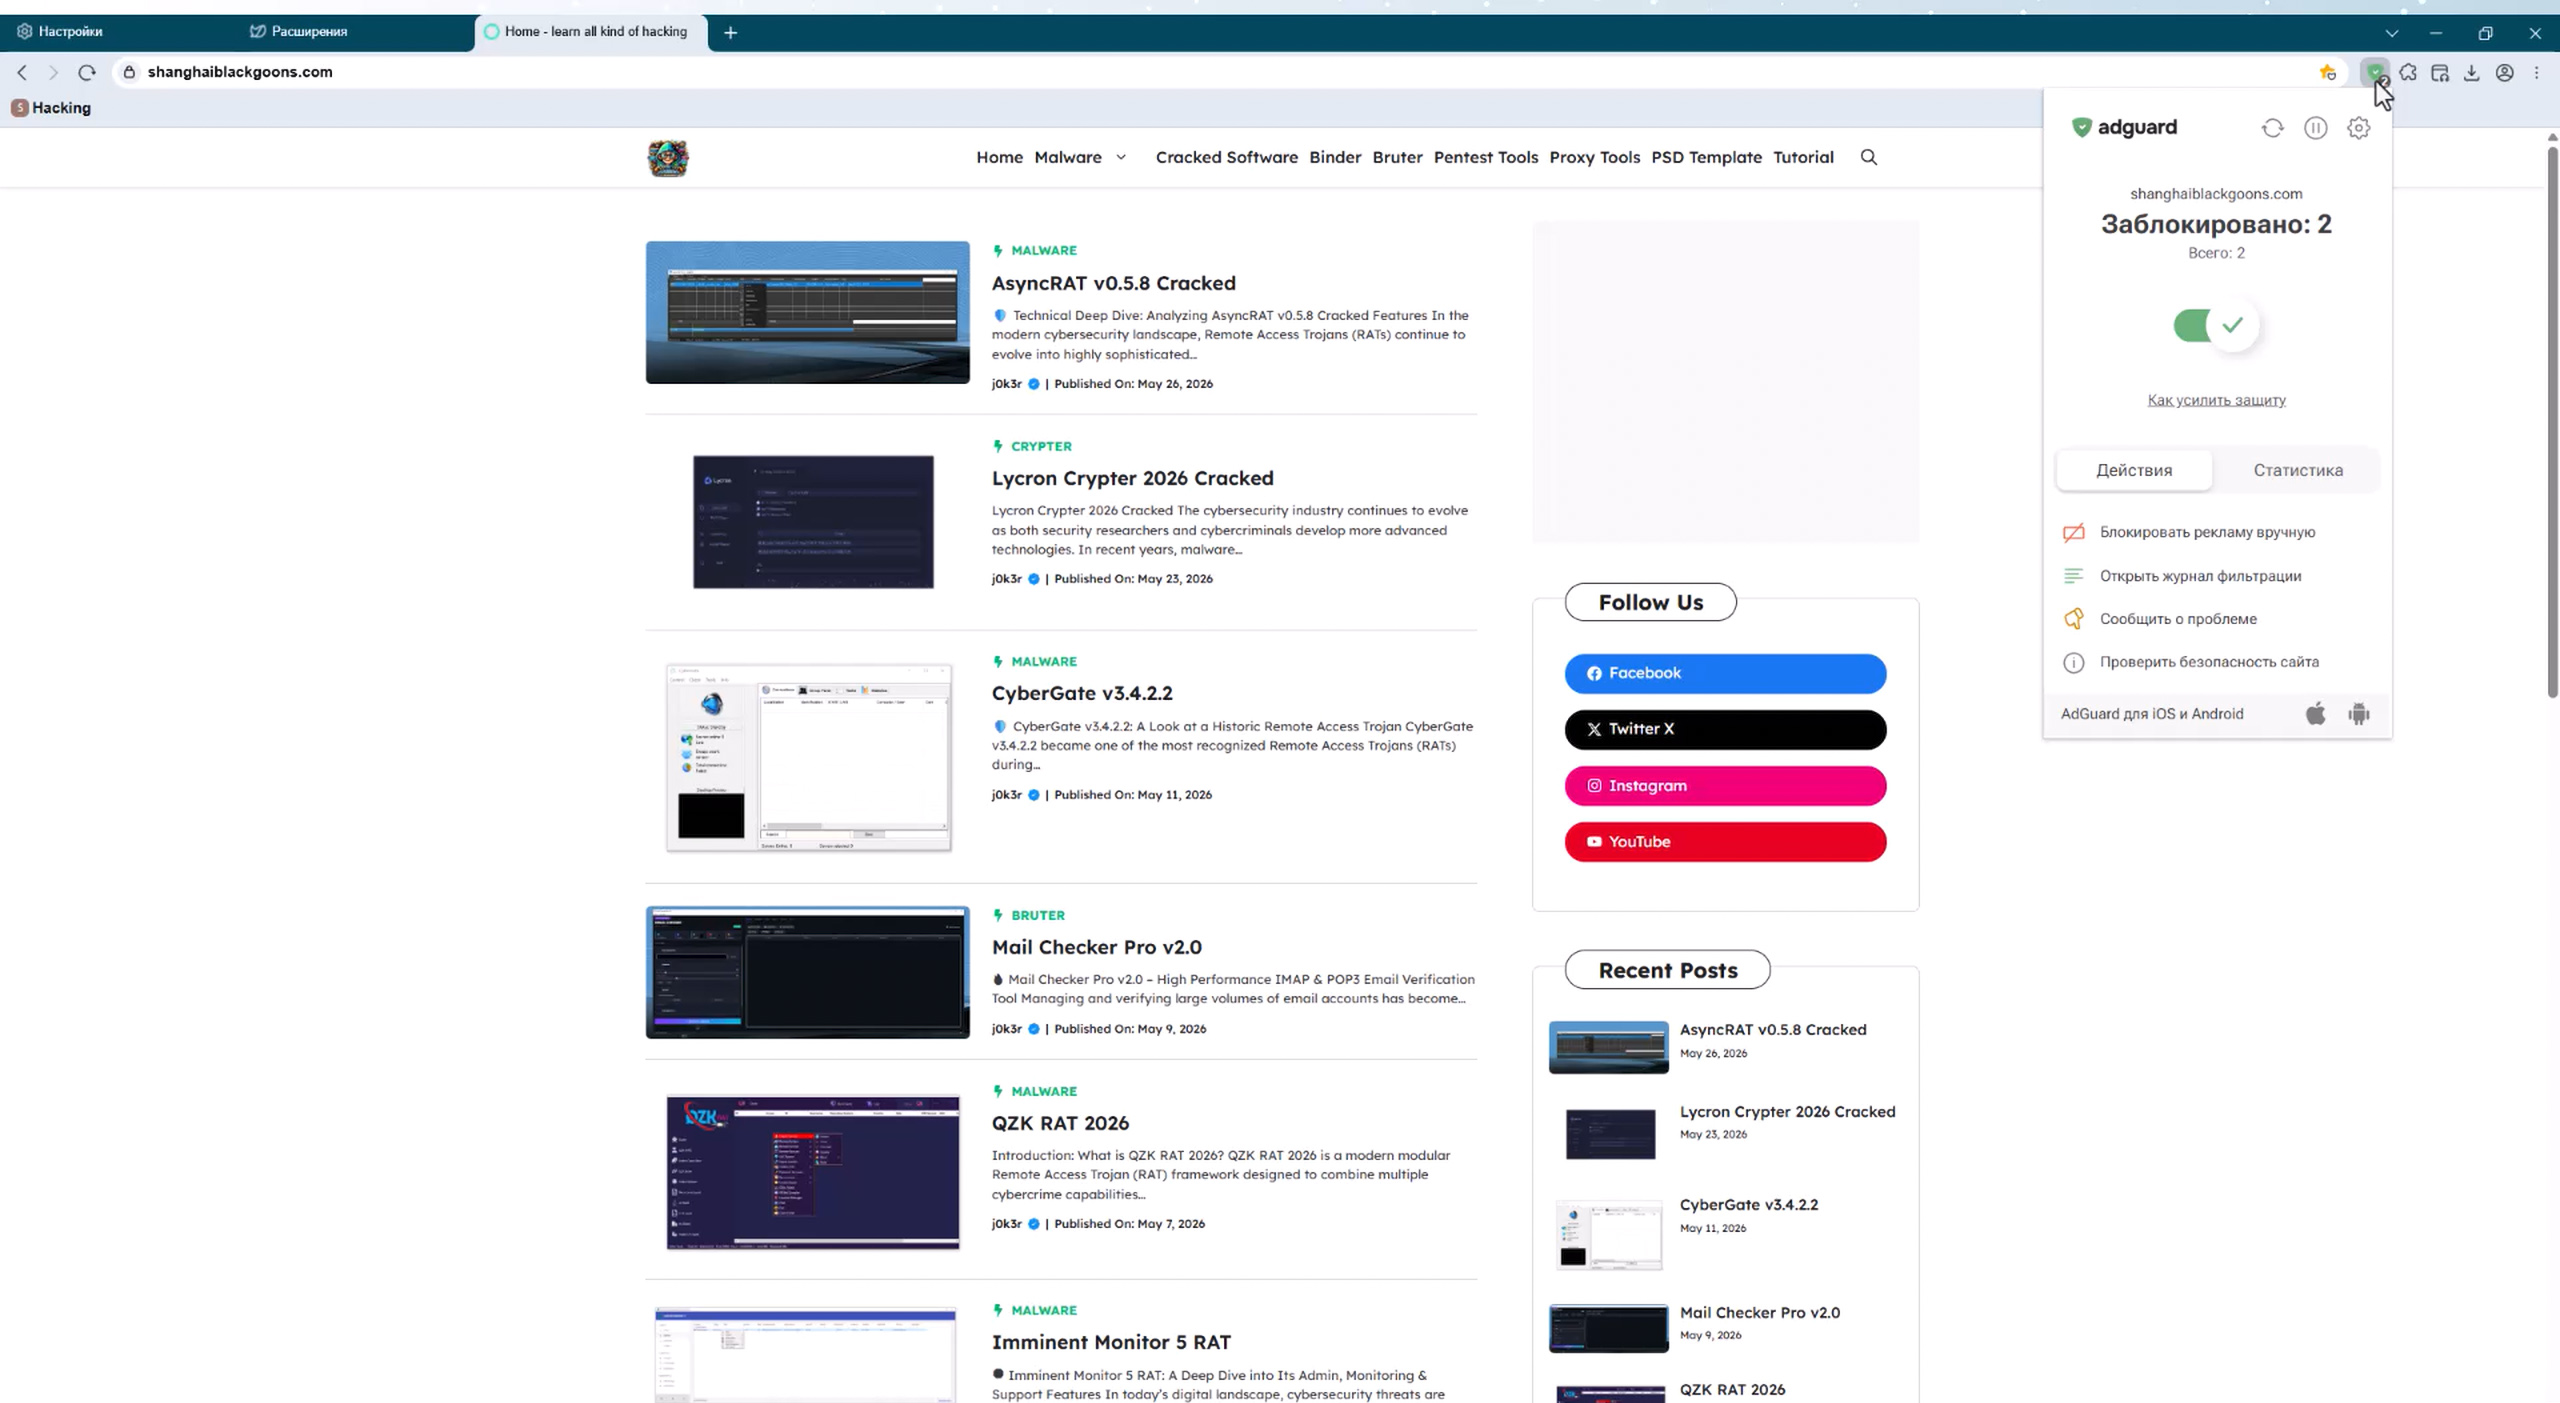Open the Bruter menu item
The image size is (2560, 1403).
1397,157
